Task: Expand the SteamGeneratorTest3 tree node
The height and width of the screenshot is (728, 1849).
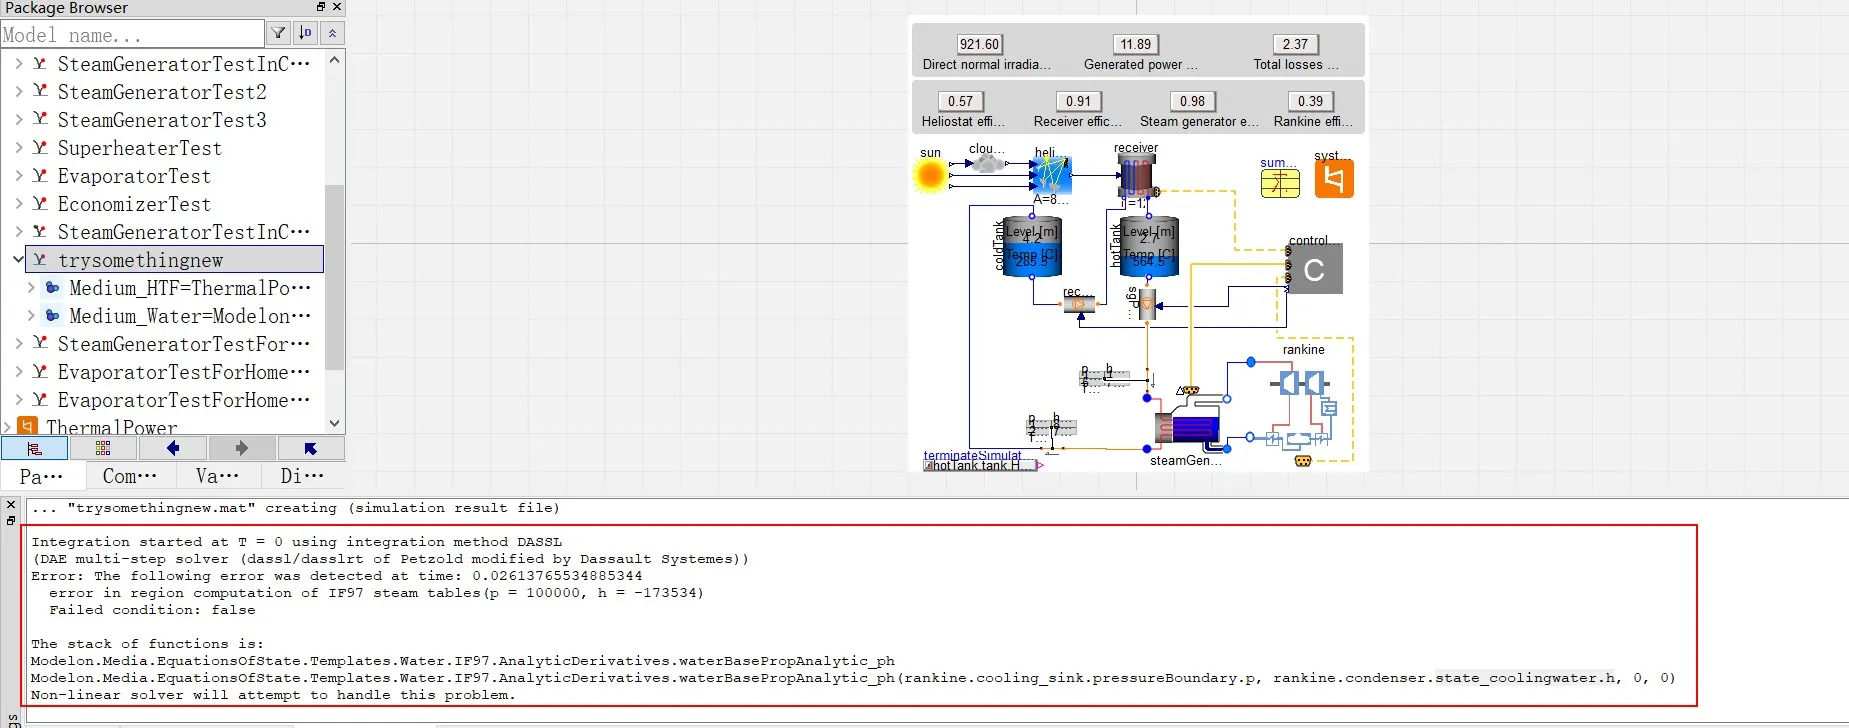Action: point(18,120)
